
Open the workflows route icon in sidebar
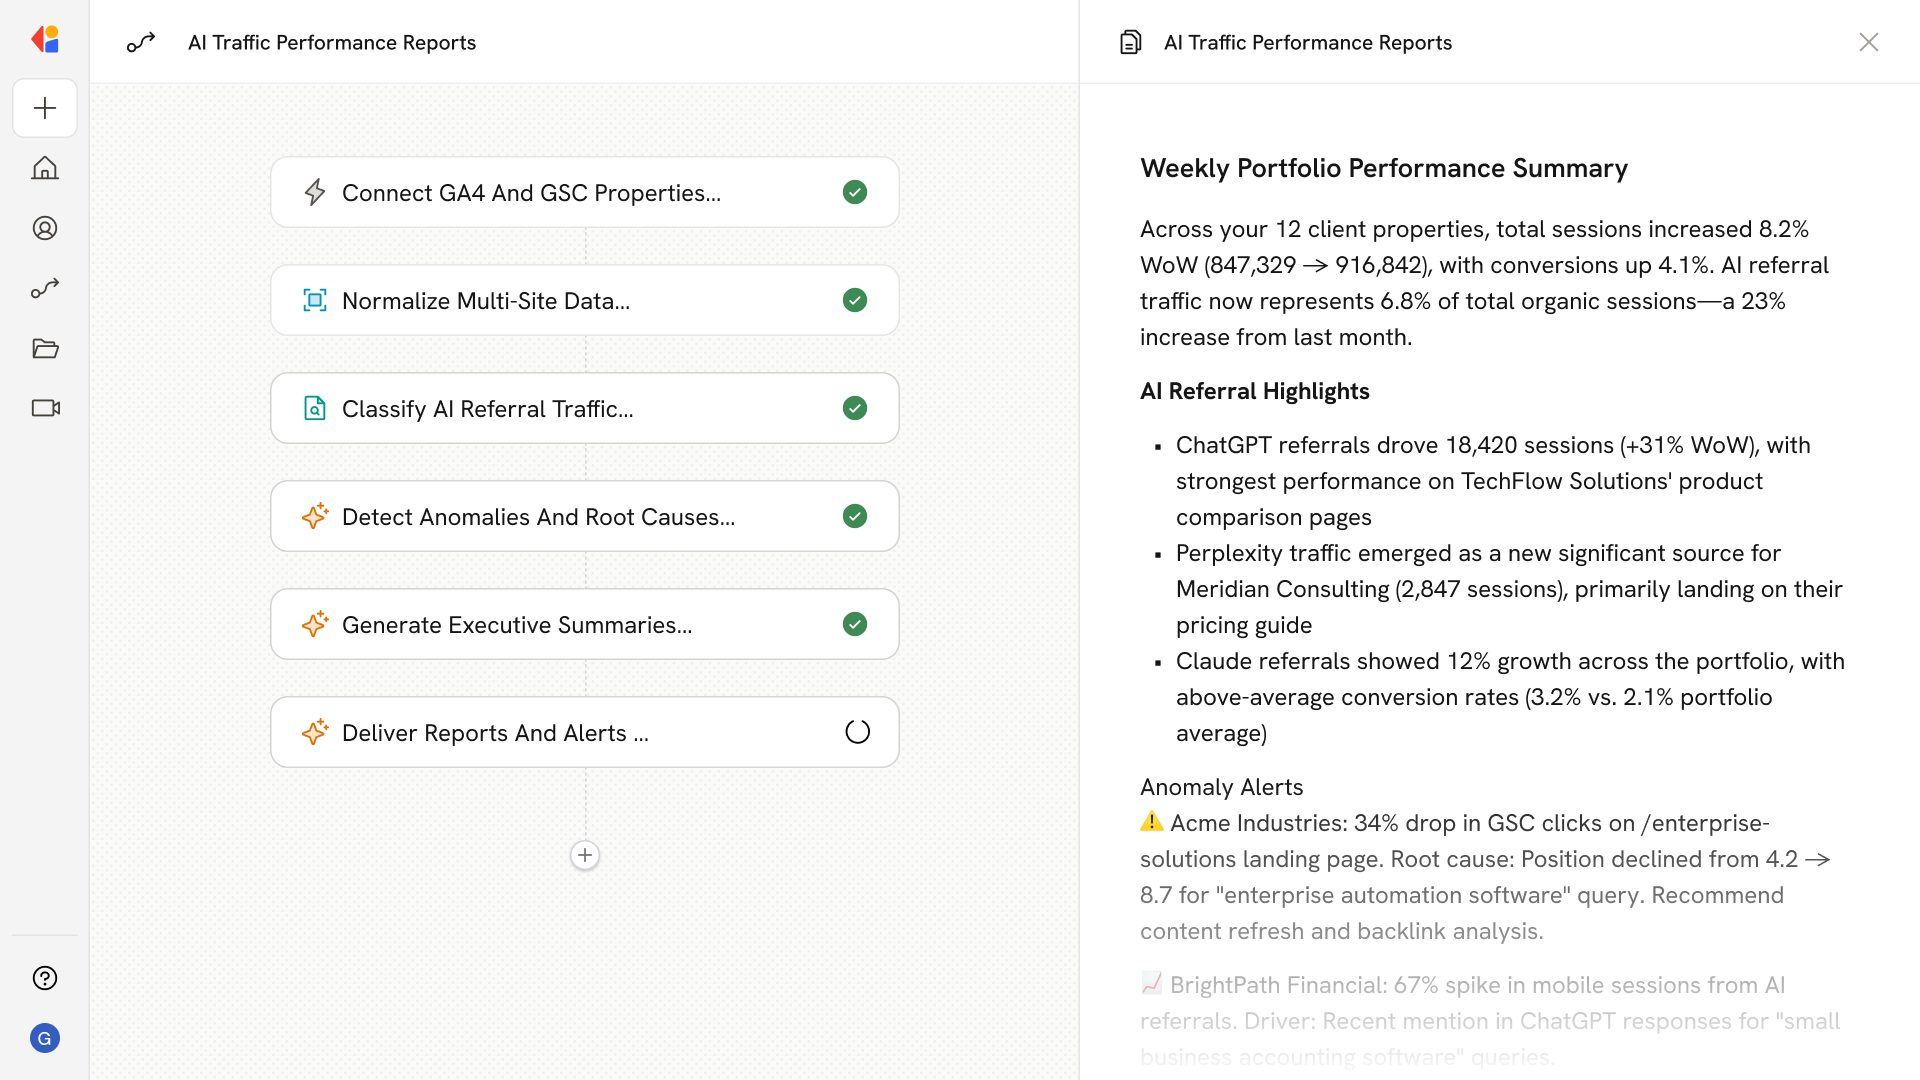(x=45, y=288)
